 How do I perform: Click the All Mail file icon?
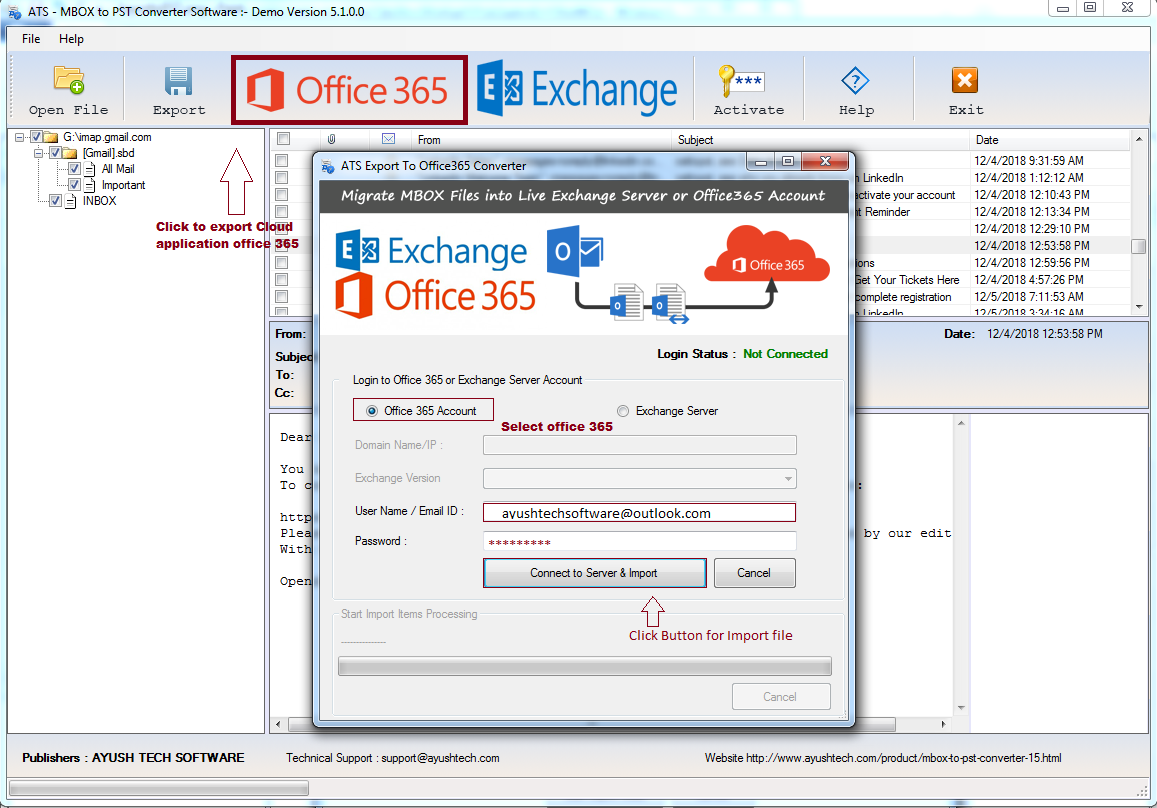coord(89,169)
